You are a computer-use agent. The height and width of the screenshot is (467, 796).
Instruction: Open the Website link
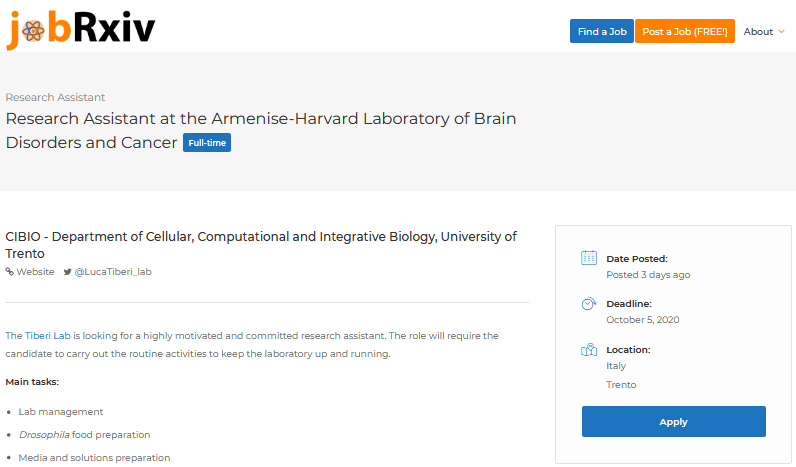point(35,272)
